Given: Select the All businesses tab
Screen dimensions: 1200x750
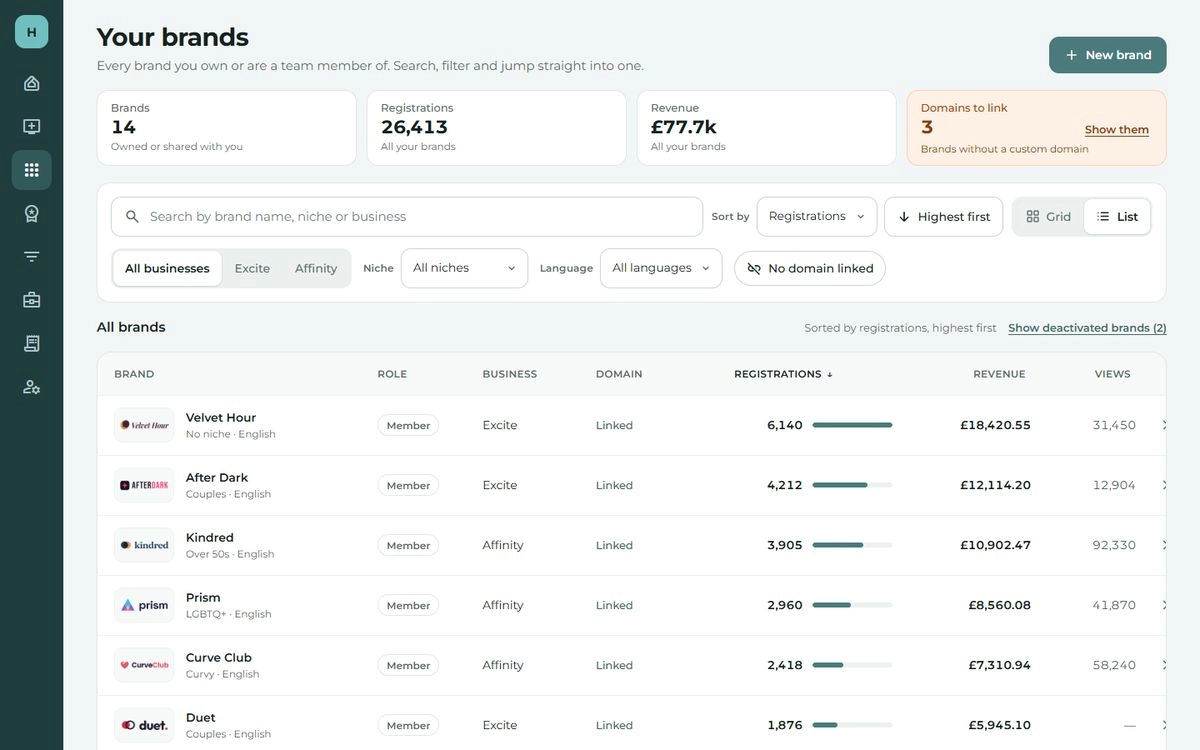Looking at the screenshot, I should pos(167,268).
